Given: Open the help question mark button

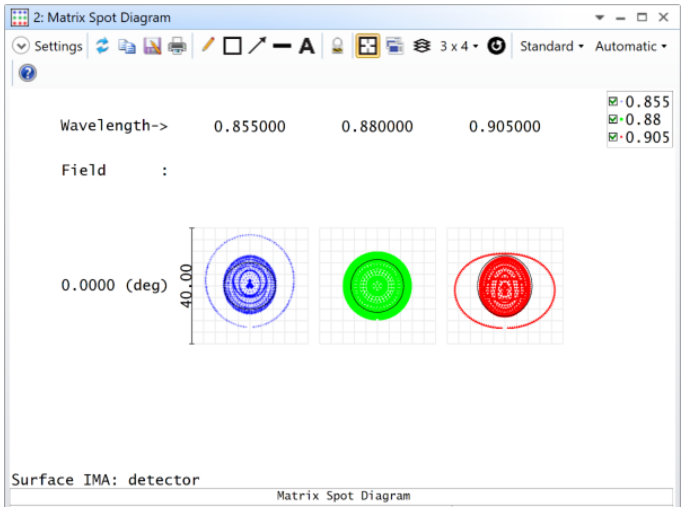Looking at the screenshot, I should point(27,73).
